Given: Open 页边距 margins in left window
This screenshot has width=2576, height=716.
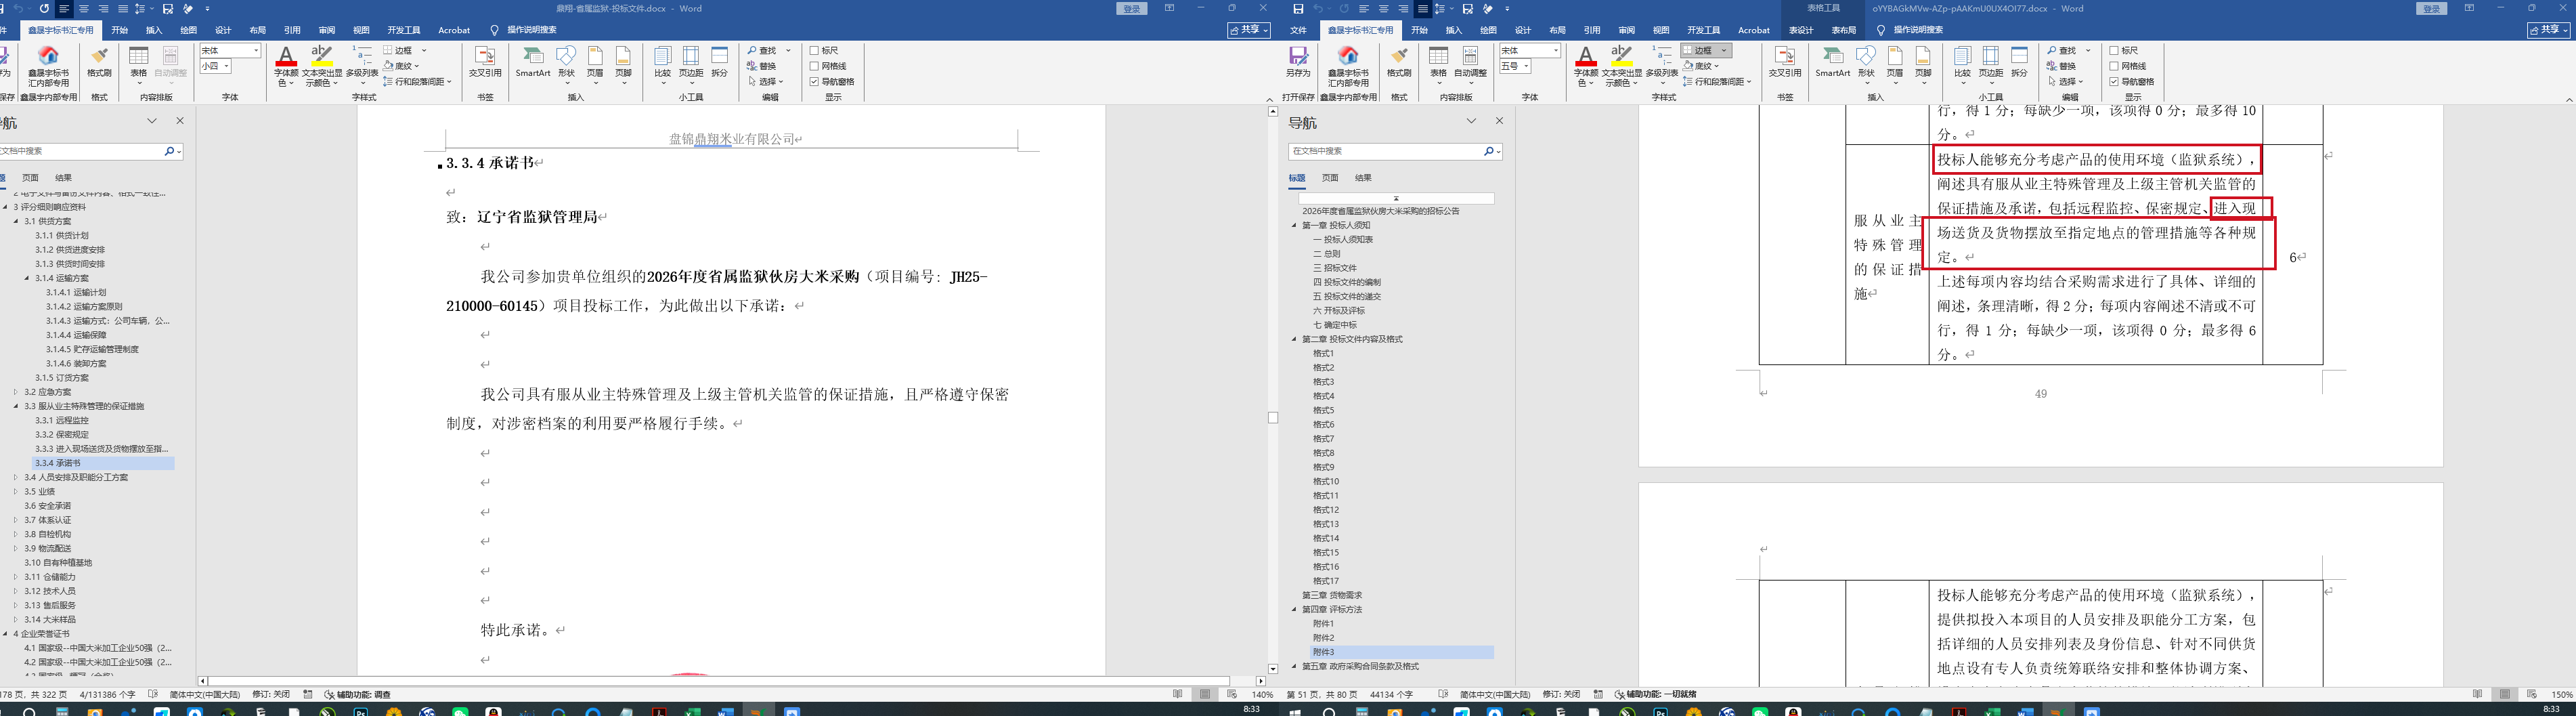Looking at the screenshot, I should (691, 64).
